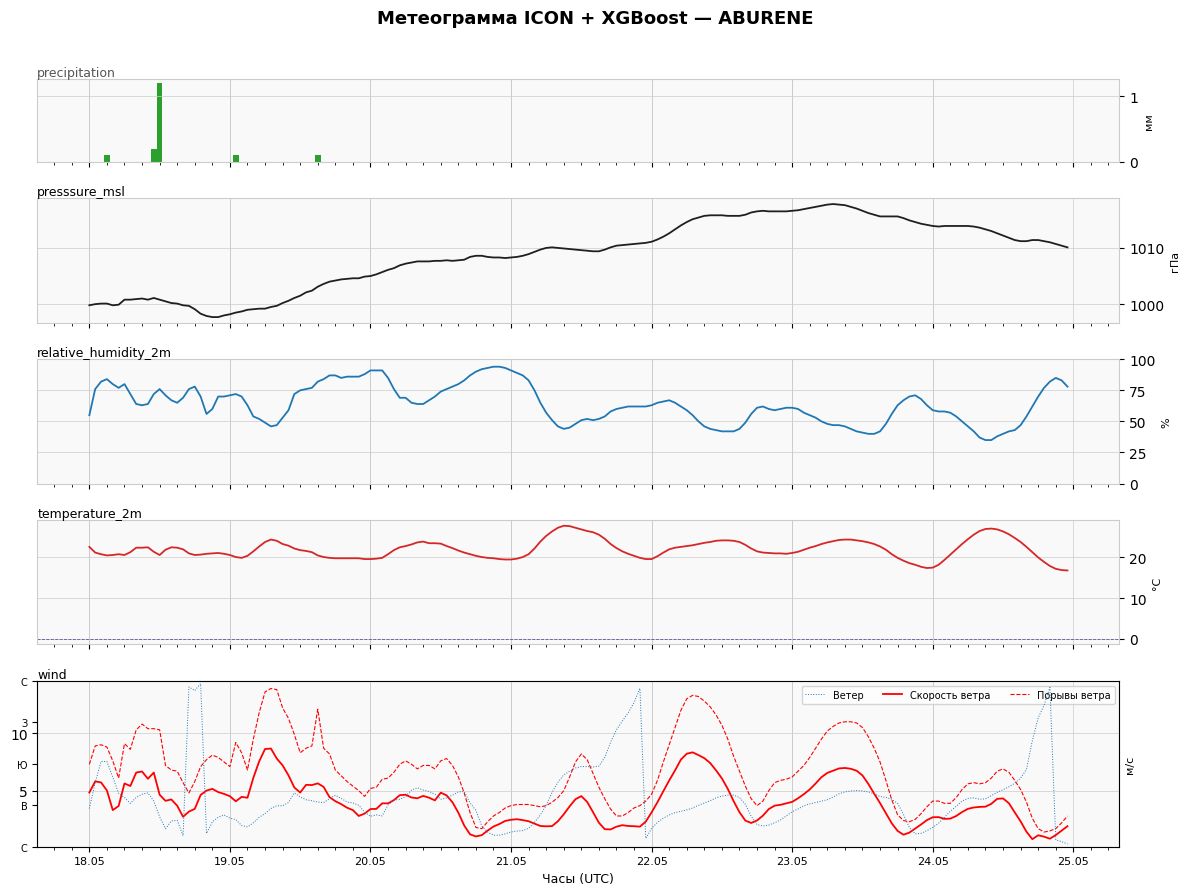This screenshot has height=895, width=1189.
Task: Click the 1010 pressure axis tick
Action: pyautogui.click(x=1140, y=249)
